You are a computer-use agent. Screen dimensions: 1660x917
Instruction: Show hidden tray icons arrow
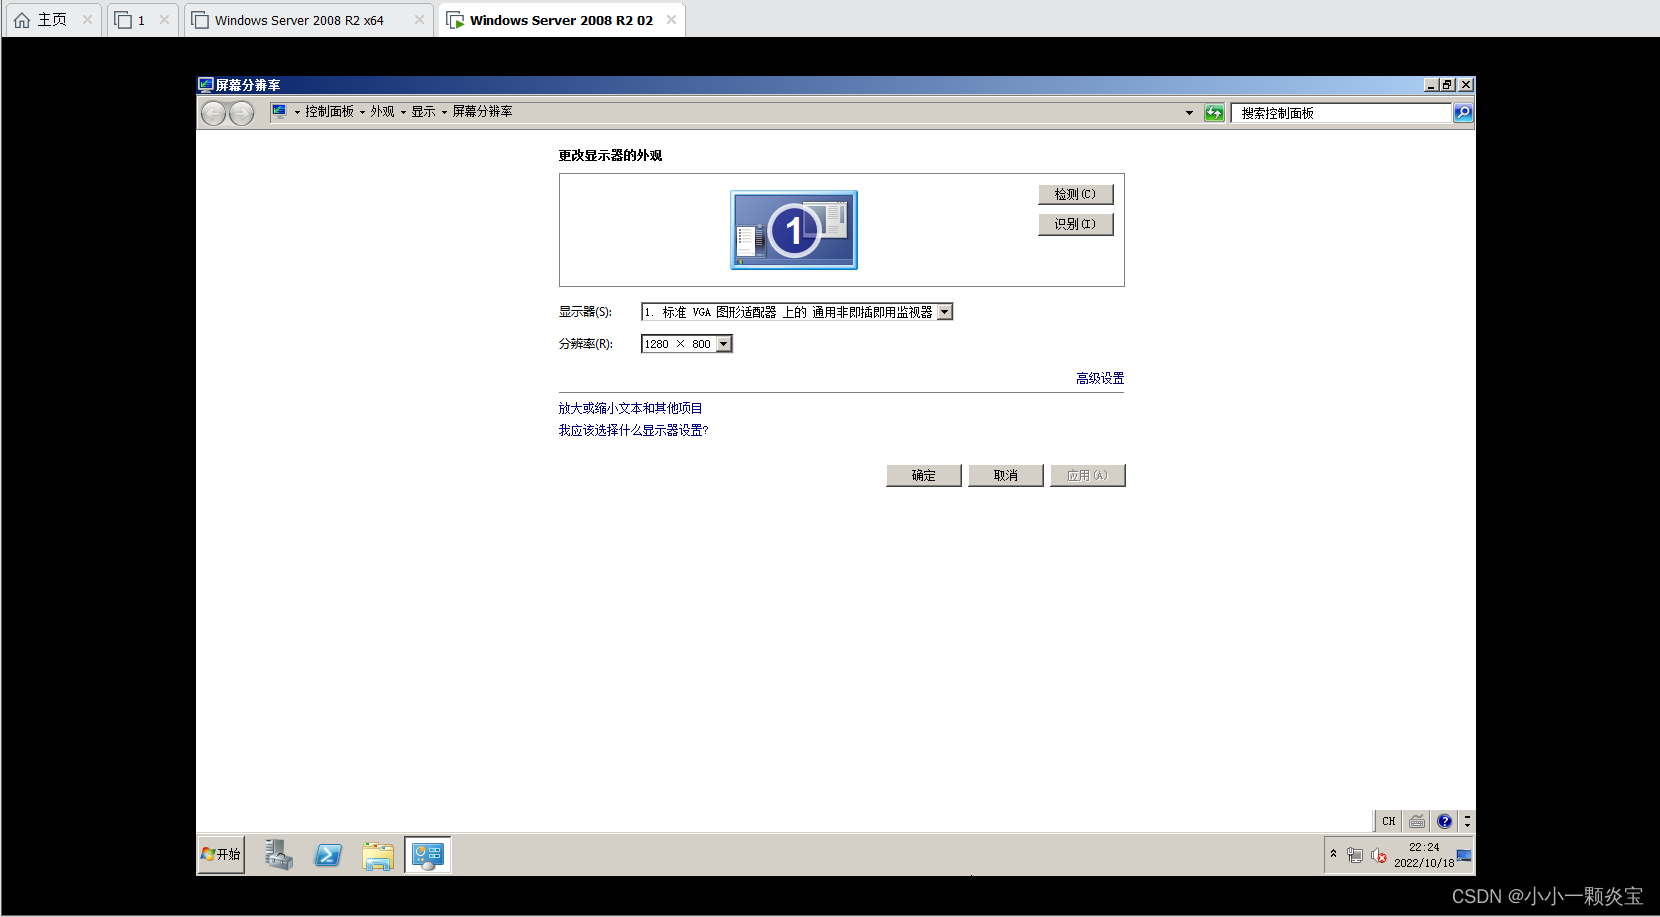pyautogui.click(x=1333, y=854)
